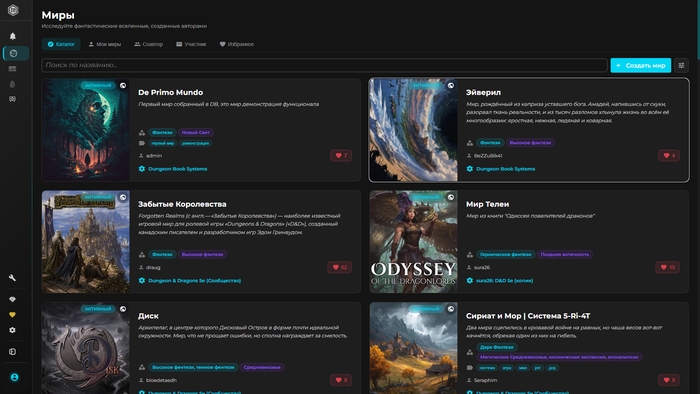Click author name bloedetaedh

point(161,380)
